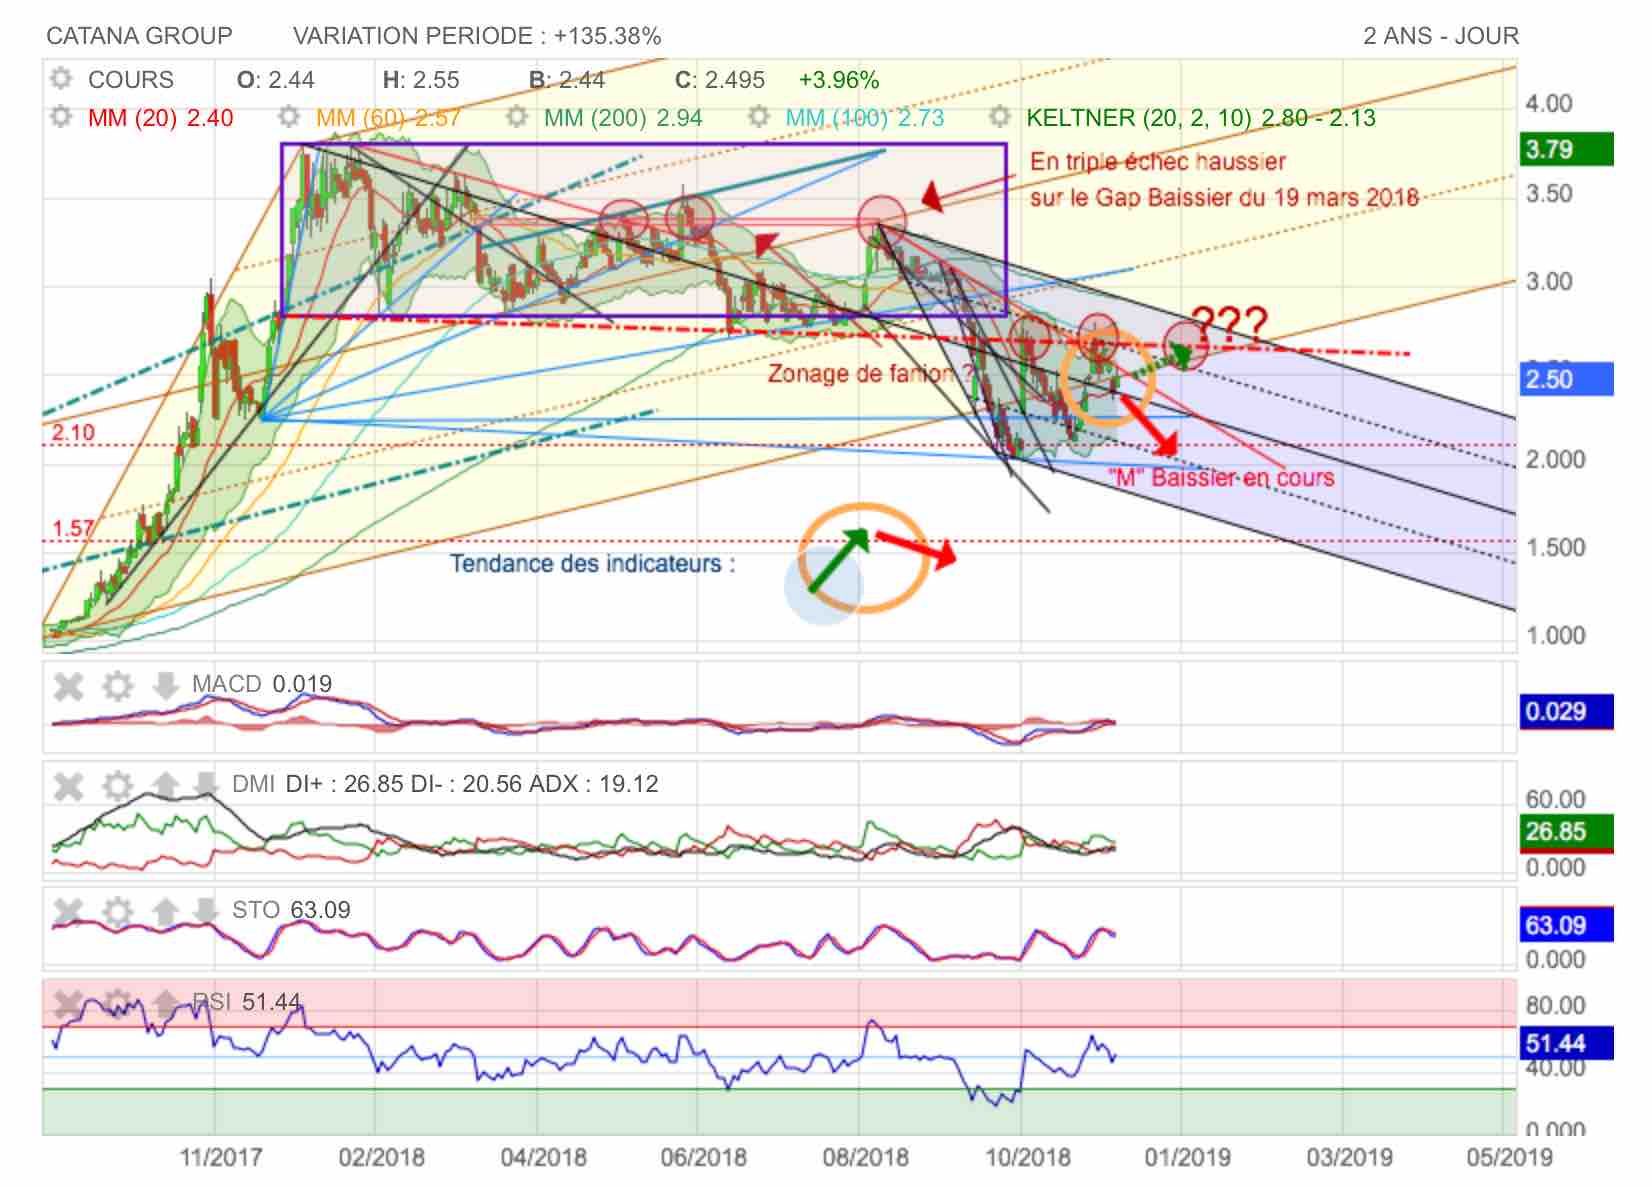Open MACD panel settings gear

[118, 686]
